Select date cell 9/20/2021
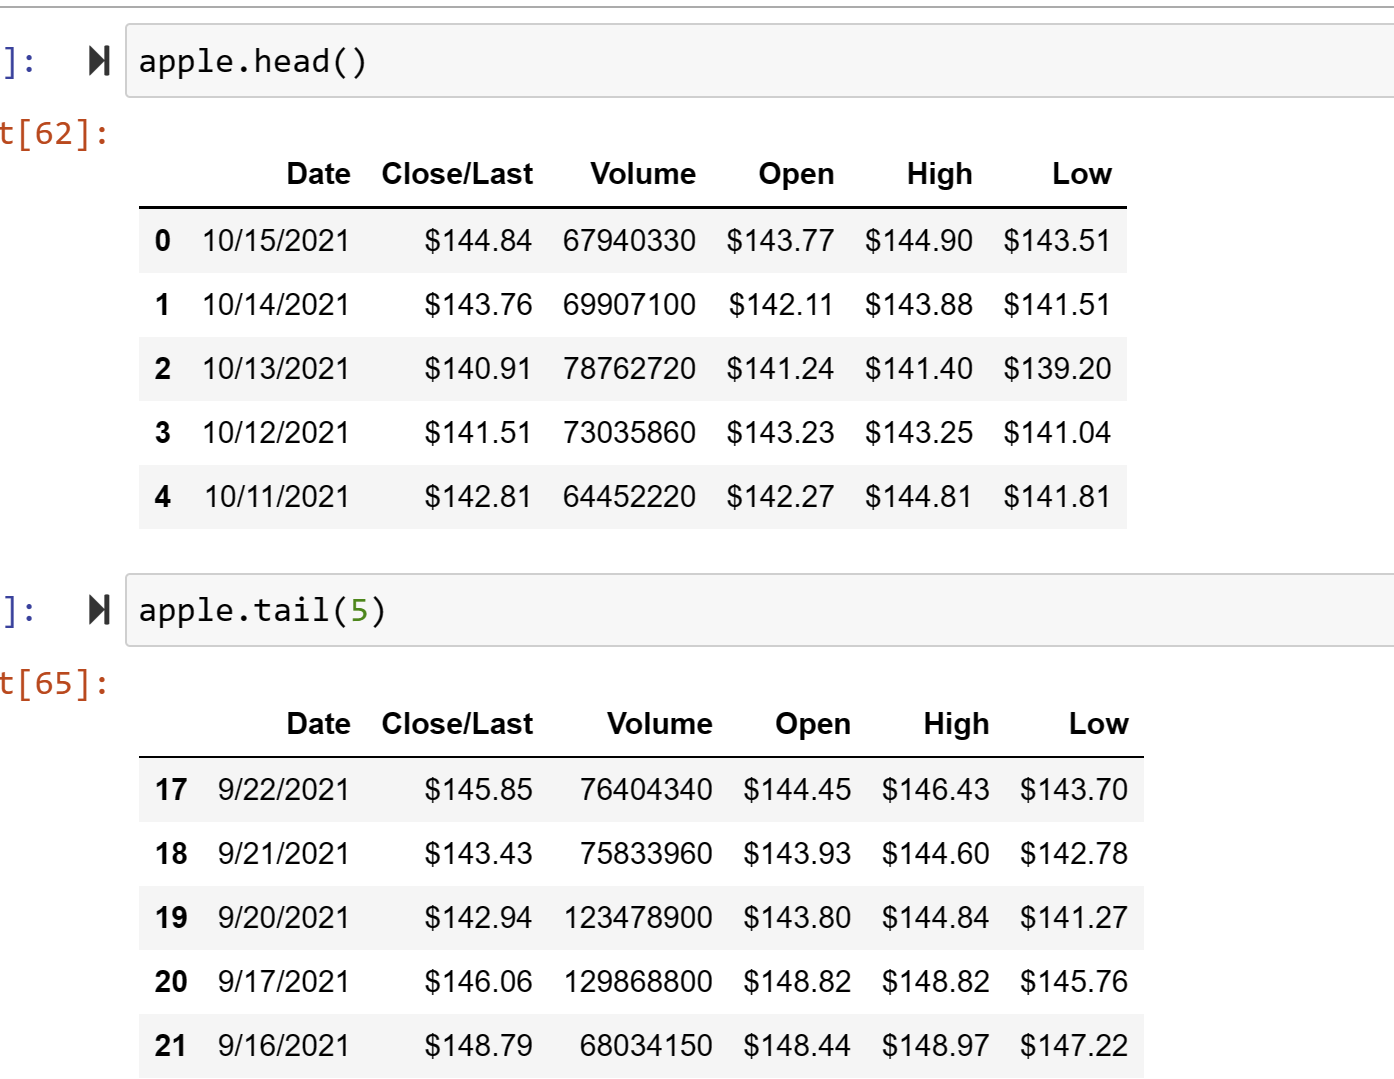1394x1079 pixels. [284, 918]
